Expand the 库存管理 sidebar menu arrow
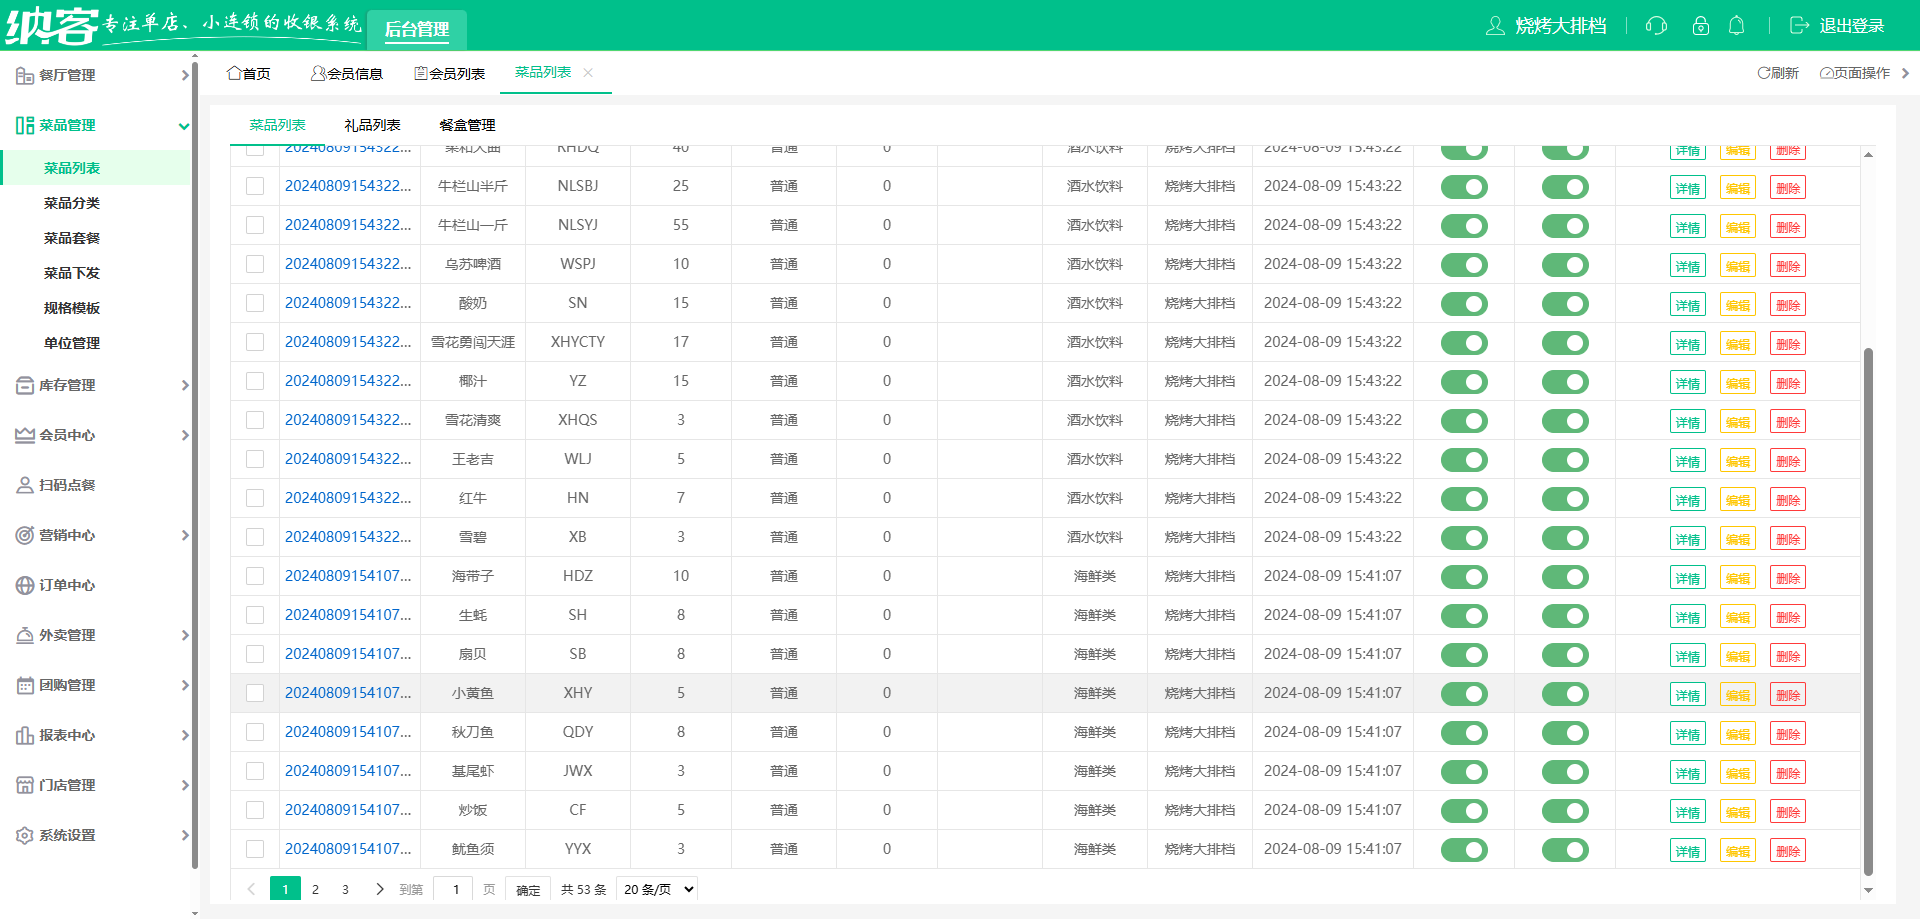 click(184, 385)
